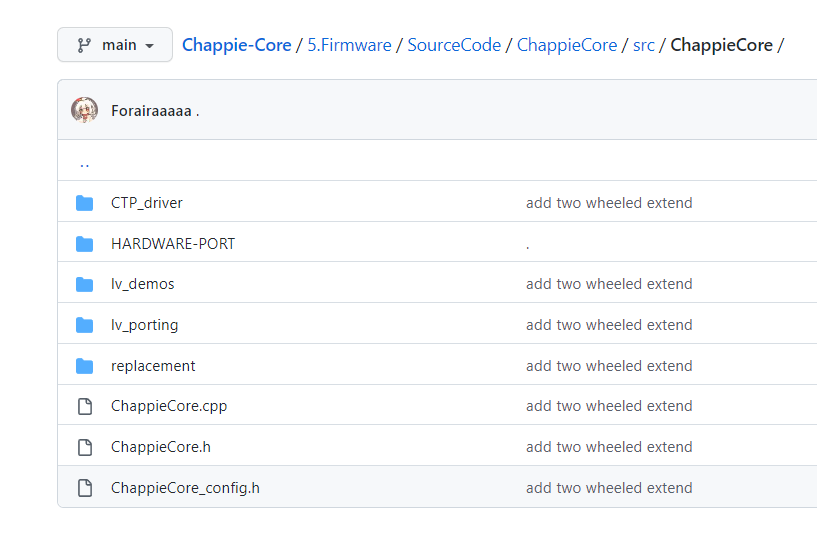Image resolution: width=817 pixels, height=537 pixels.
Task: Click the ChappieCore.cpp file icon
Action: [x=85, y=406]
